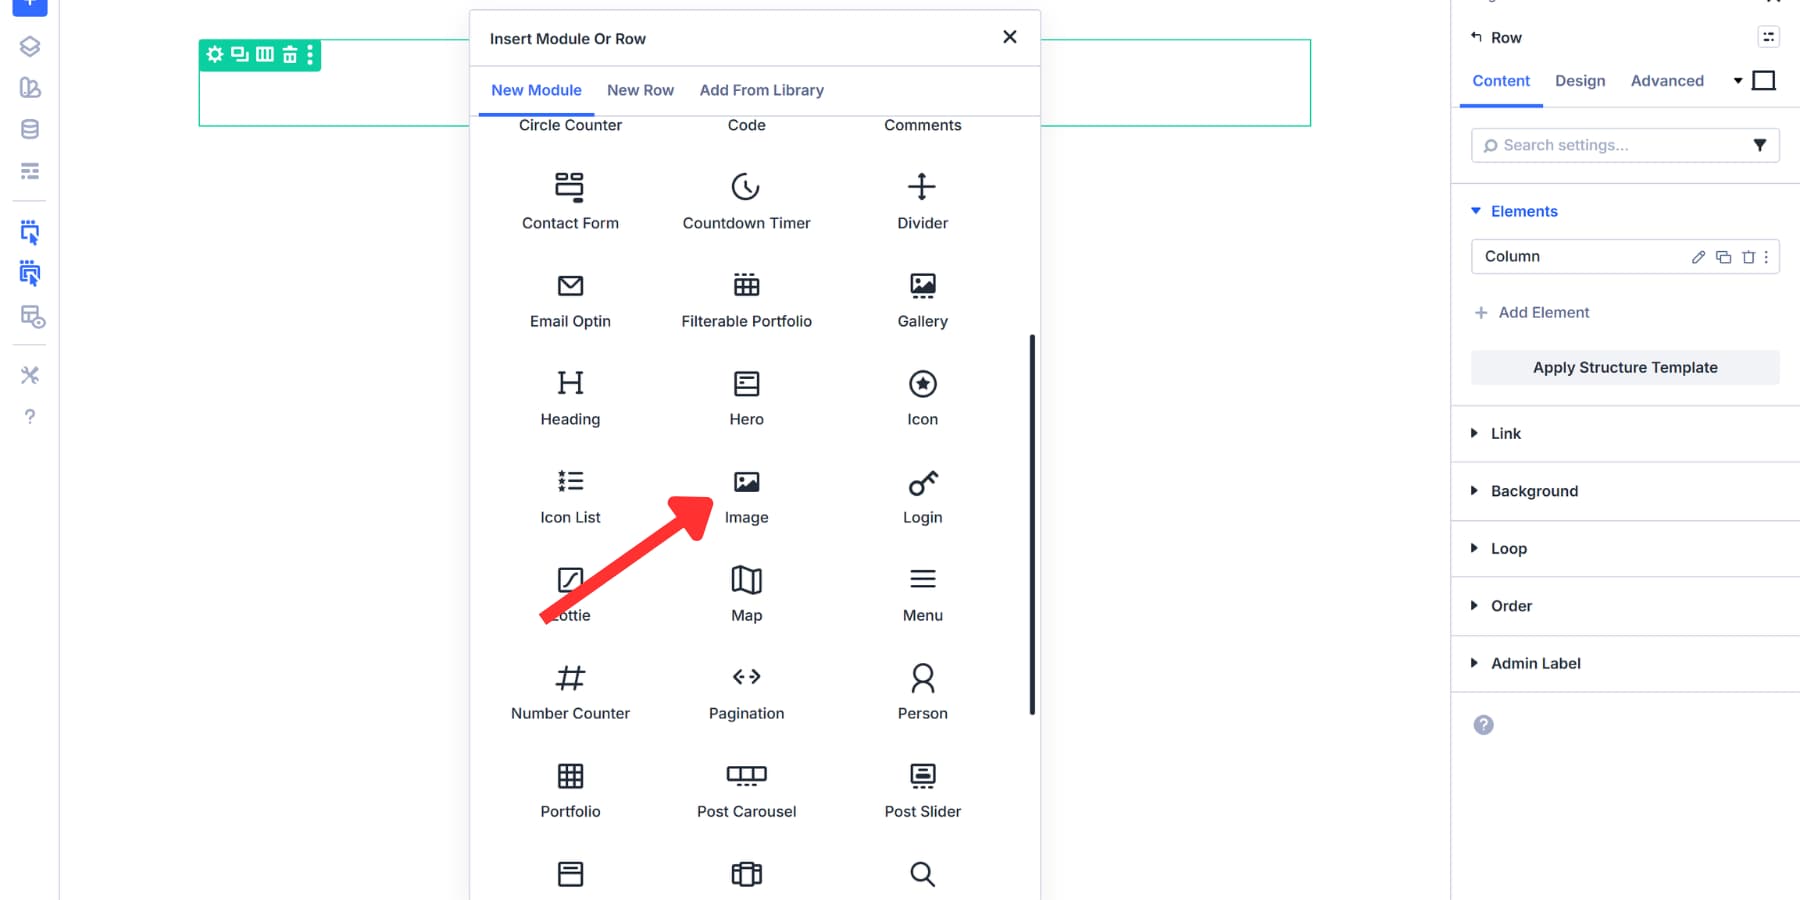This screenshot has height=900, width=1800.
Task: Choose the Map module
Action: coord(746,593)
